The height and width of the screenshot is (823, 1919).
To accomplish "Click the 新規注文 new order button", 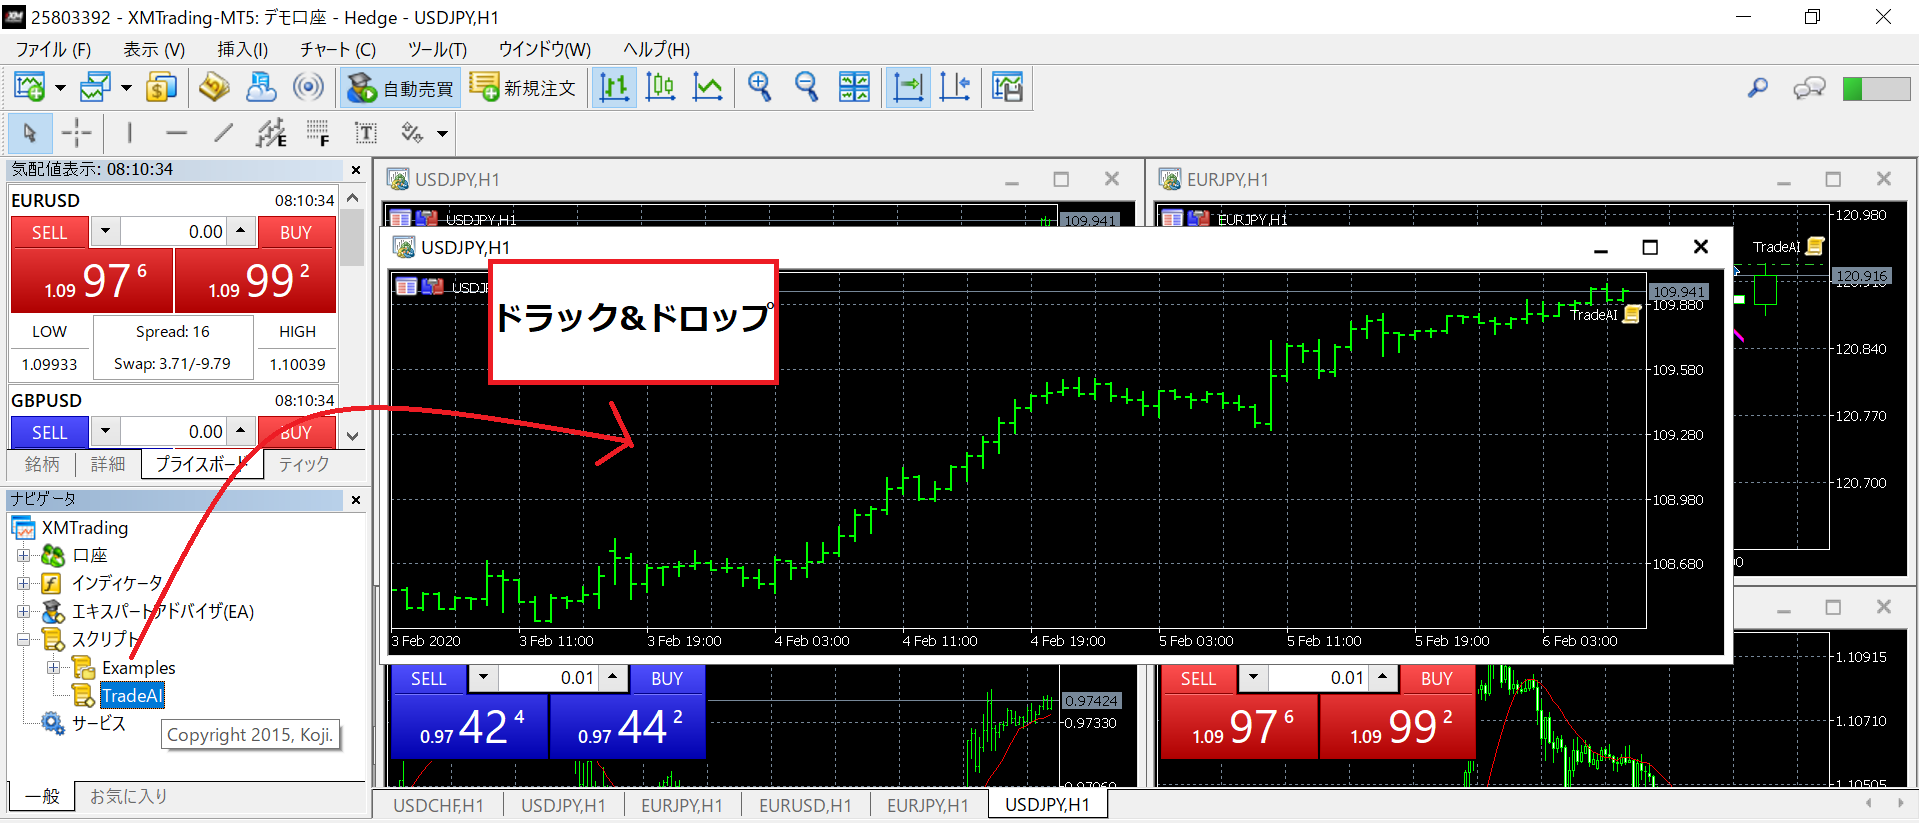I will (x=523, y=88).
